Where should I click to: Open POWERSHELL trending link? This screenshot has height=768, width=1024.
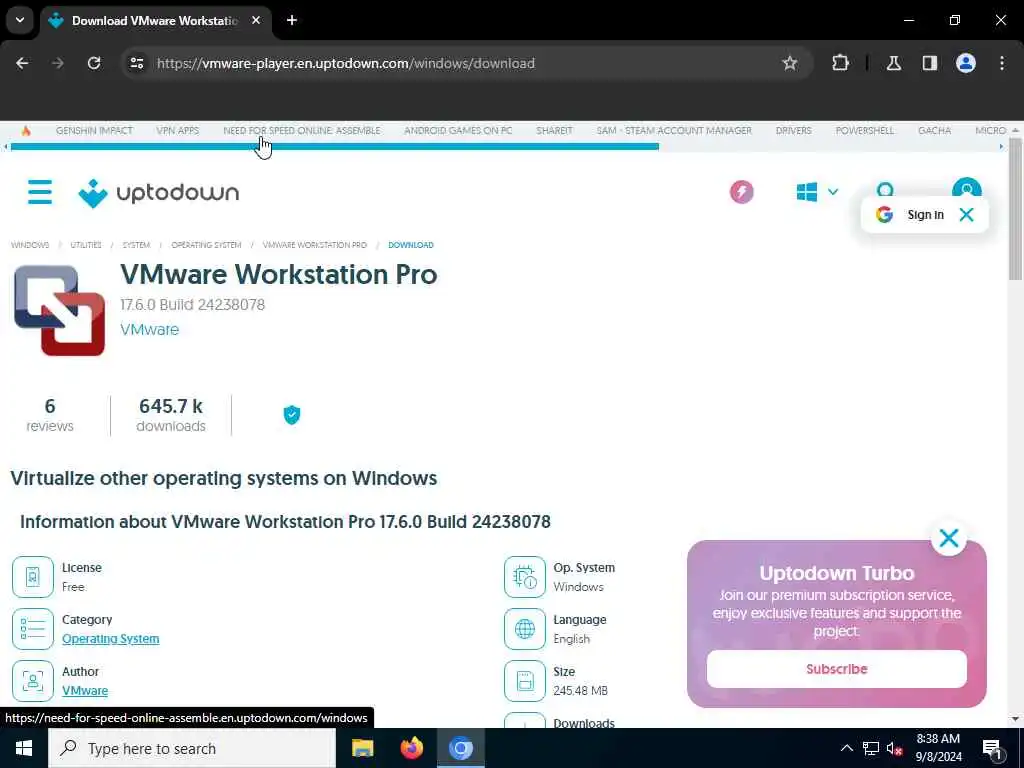point(865,131)
